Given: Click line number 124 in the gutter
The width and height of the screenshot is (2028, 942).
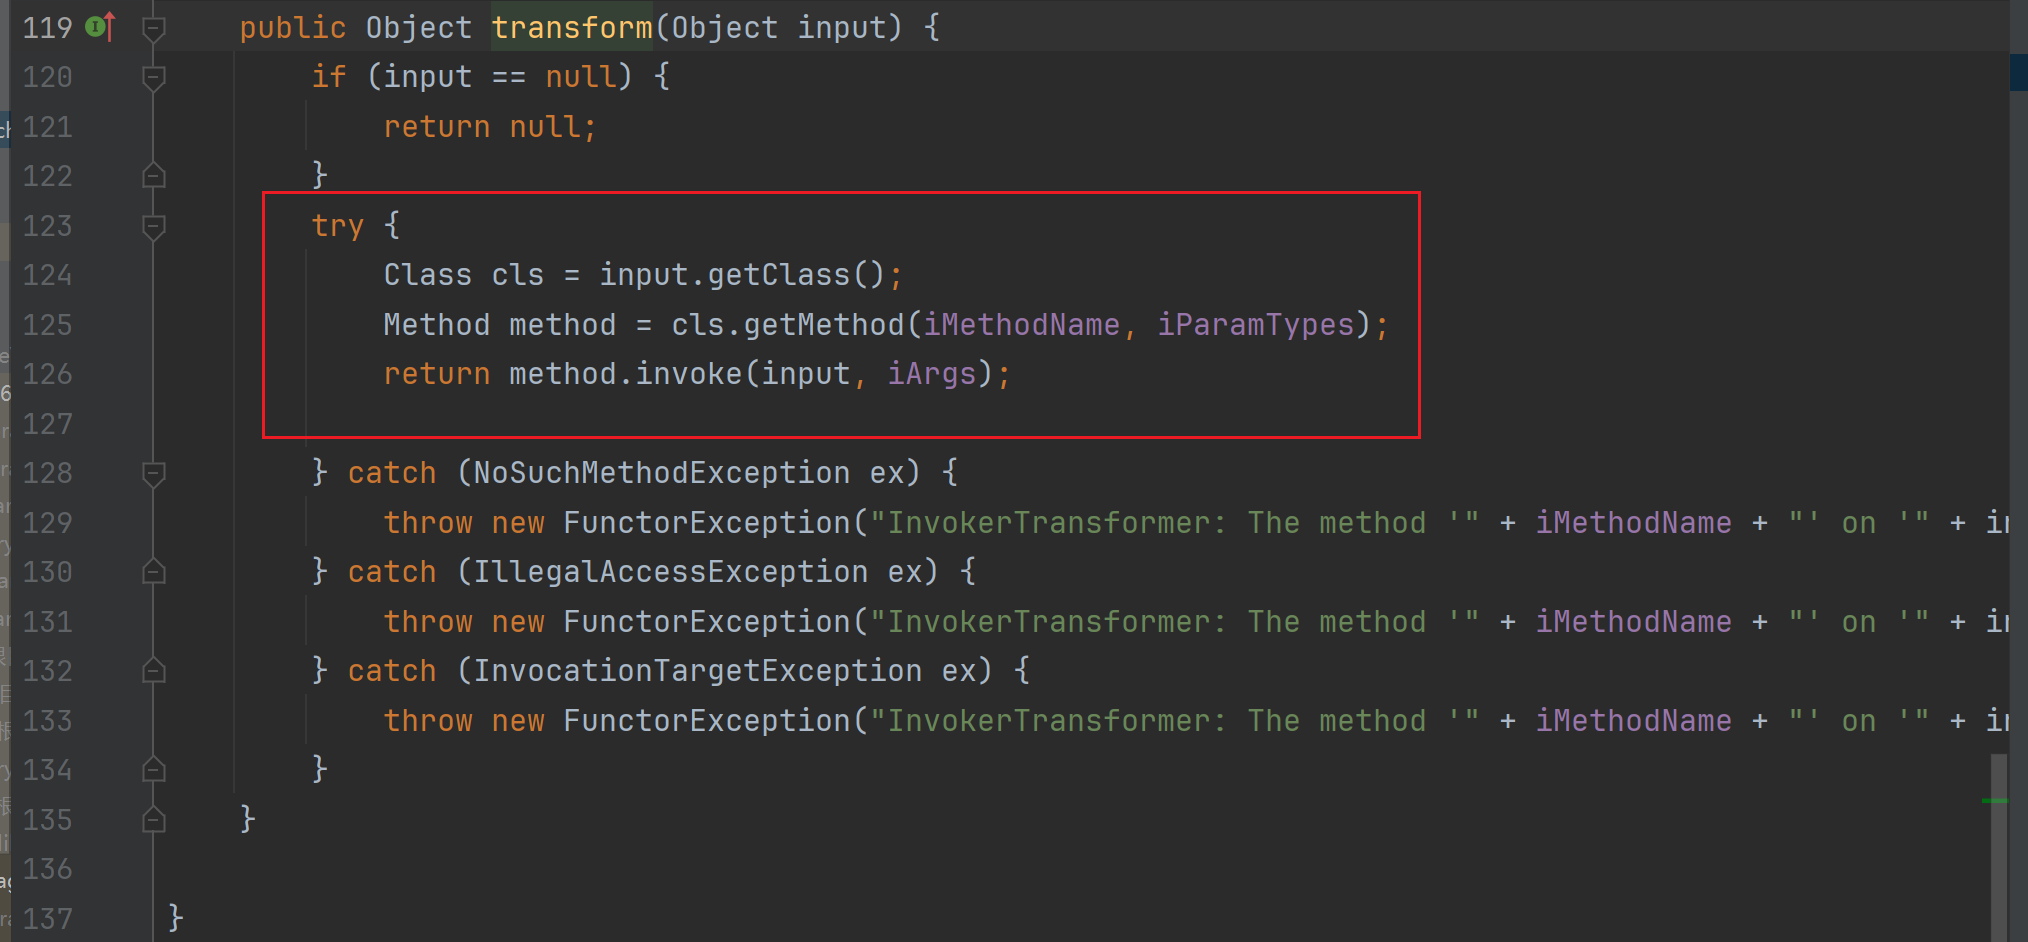Looking at the screenshot, I should pos(47,275).
